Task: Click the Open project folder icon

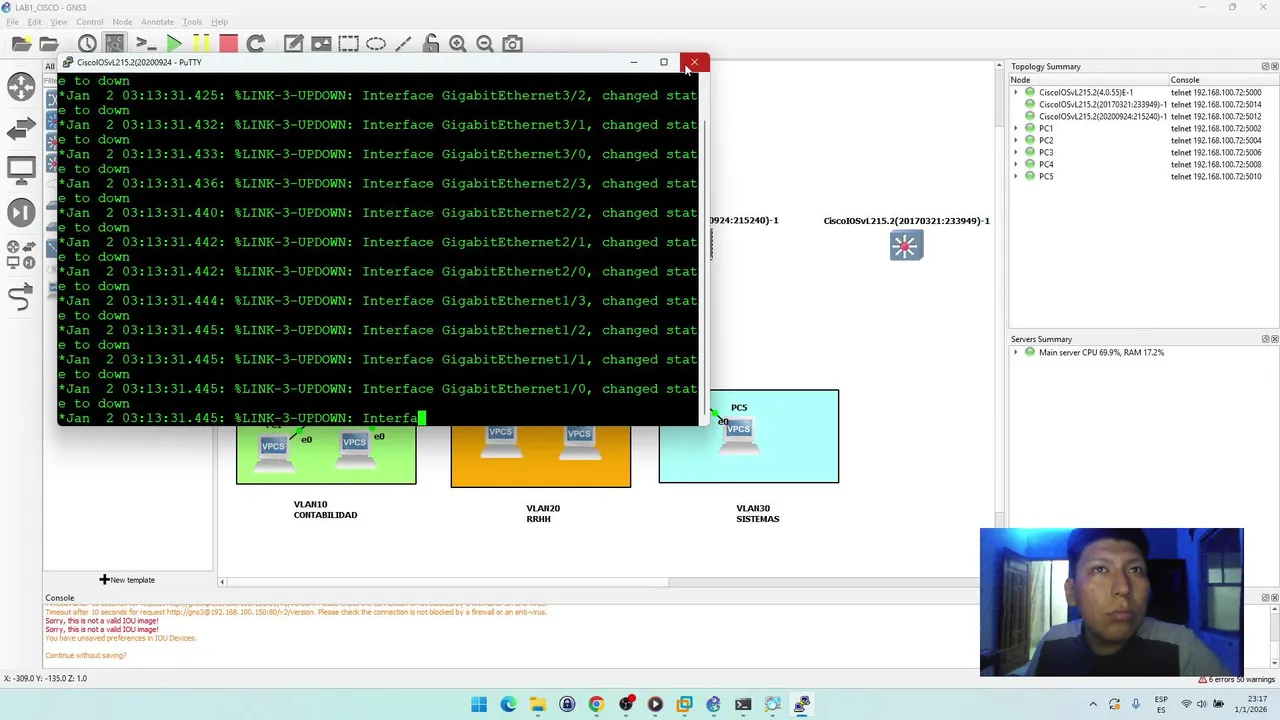Action: point(48,44)
